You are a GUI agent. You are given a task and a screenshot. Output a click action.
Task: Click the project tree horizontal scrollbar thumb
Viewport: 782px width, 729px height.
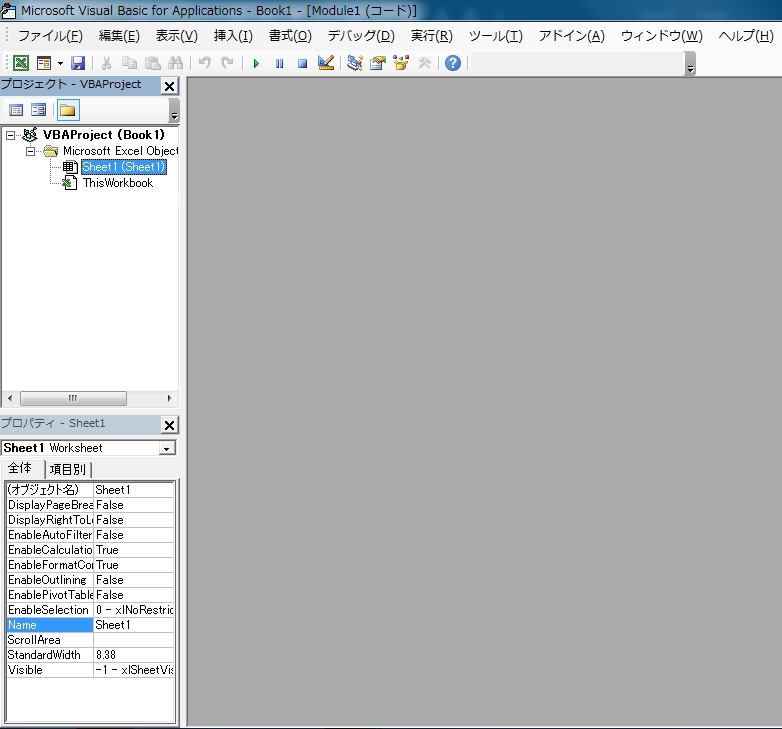(x=73, y=398)
